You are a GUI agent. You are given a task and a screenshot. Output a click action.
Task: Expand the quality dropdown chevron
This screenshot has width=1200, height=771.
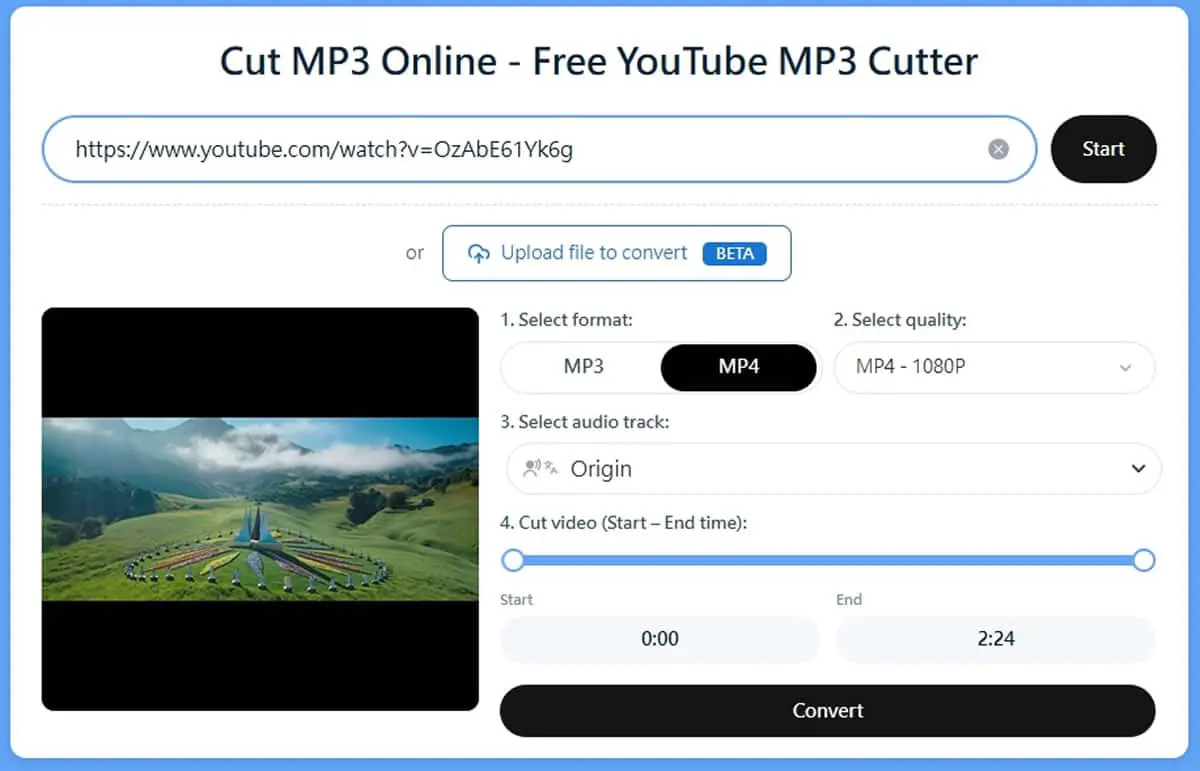pyautogui.click(x=1125, y=368)
